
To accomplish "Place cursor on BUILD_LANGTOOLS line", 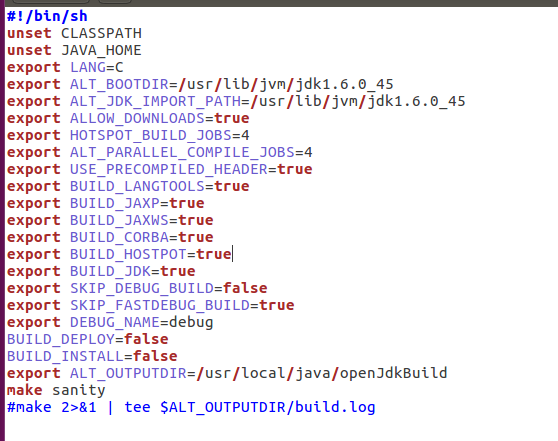I will point(128,186).
